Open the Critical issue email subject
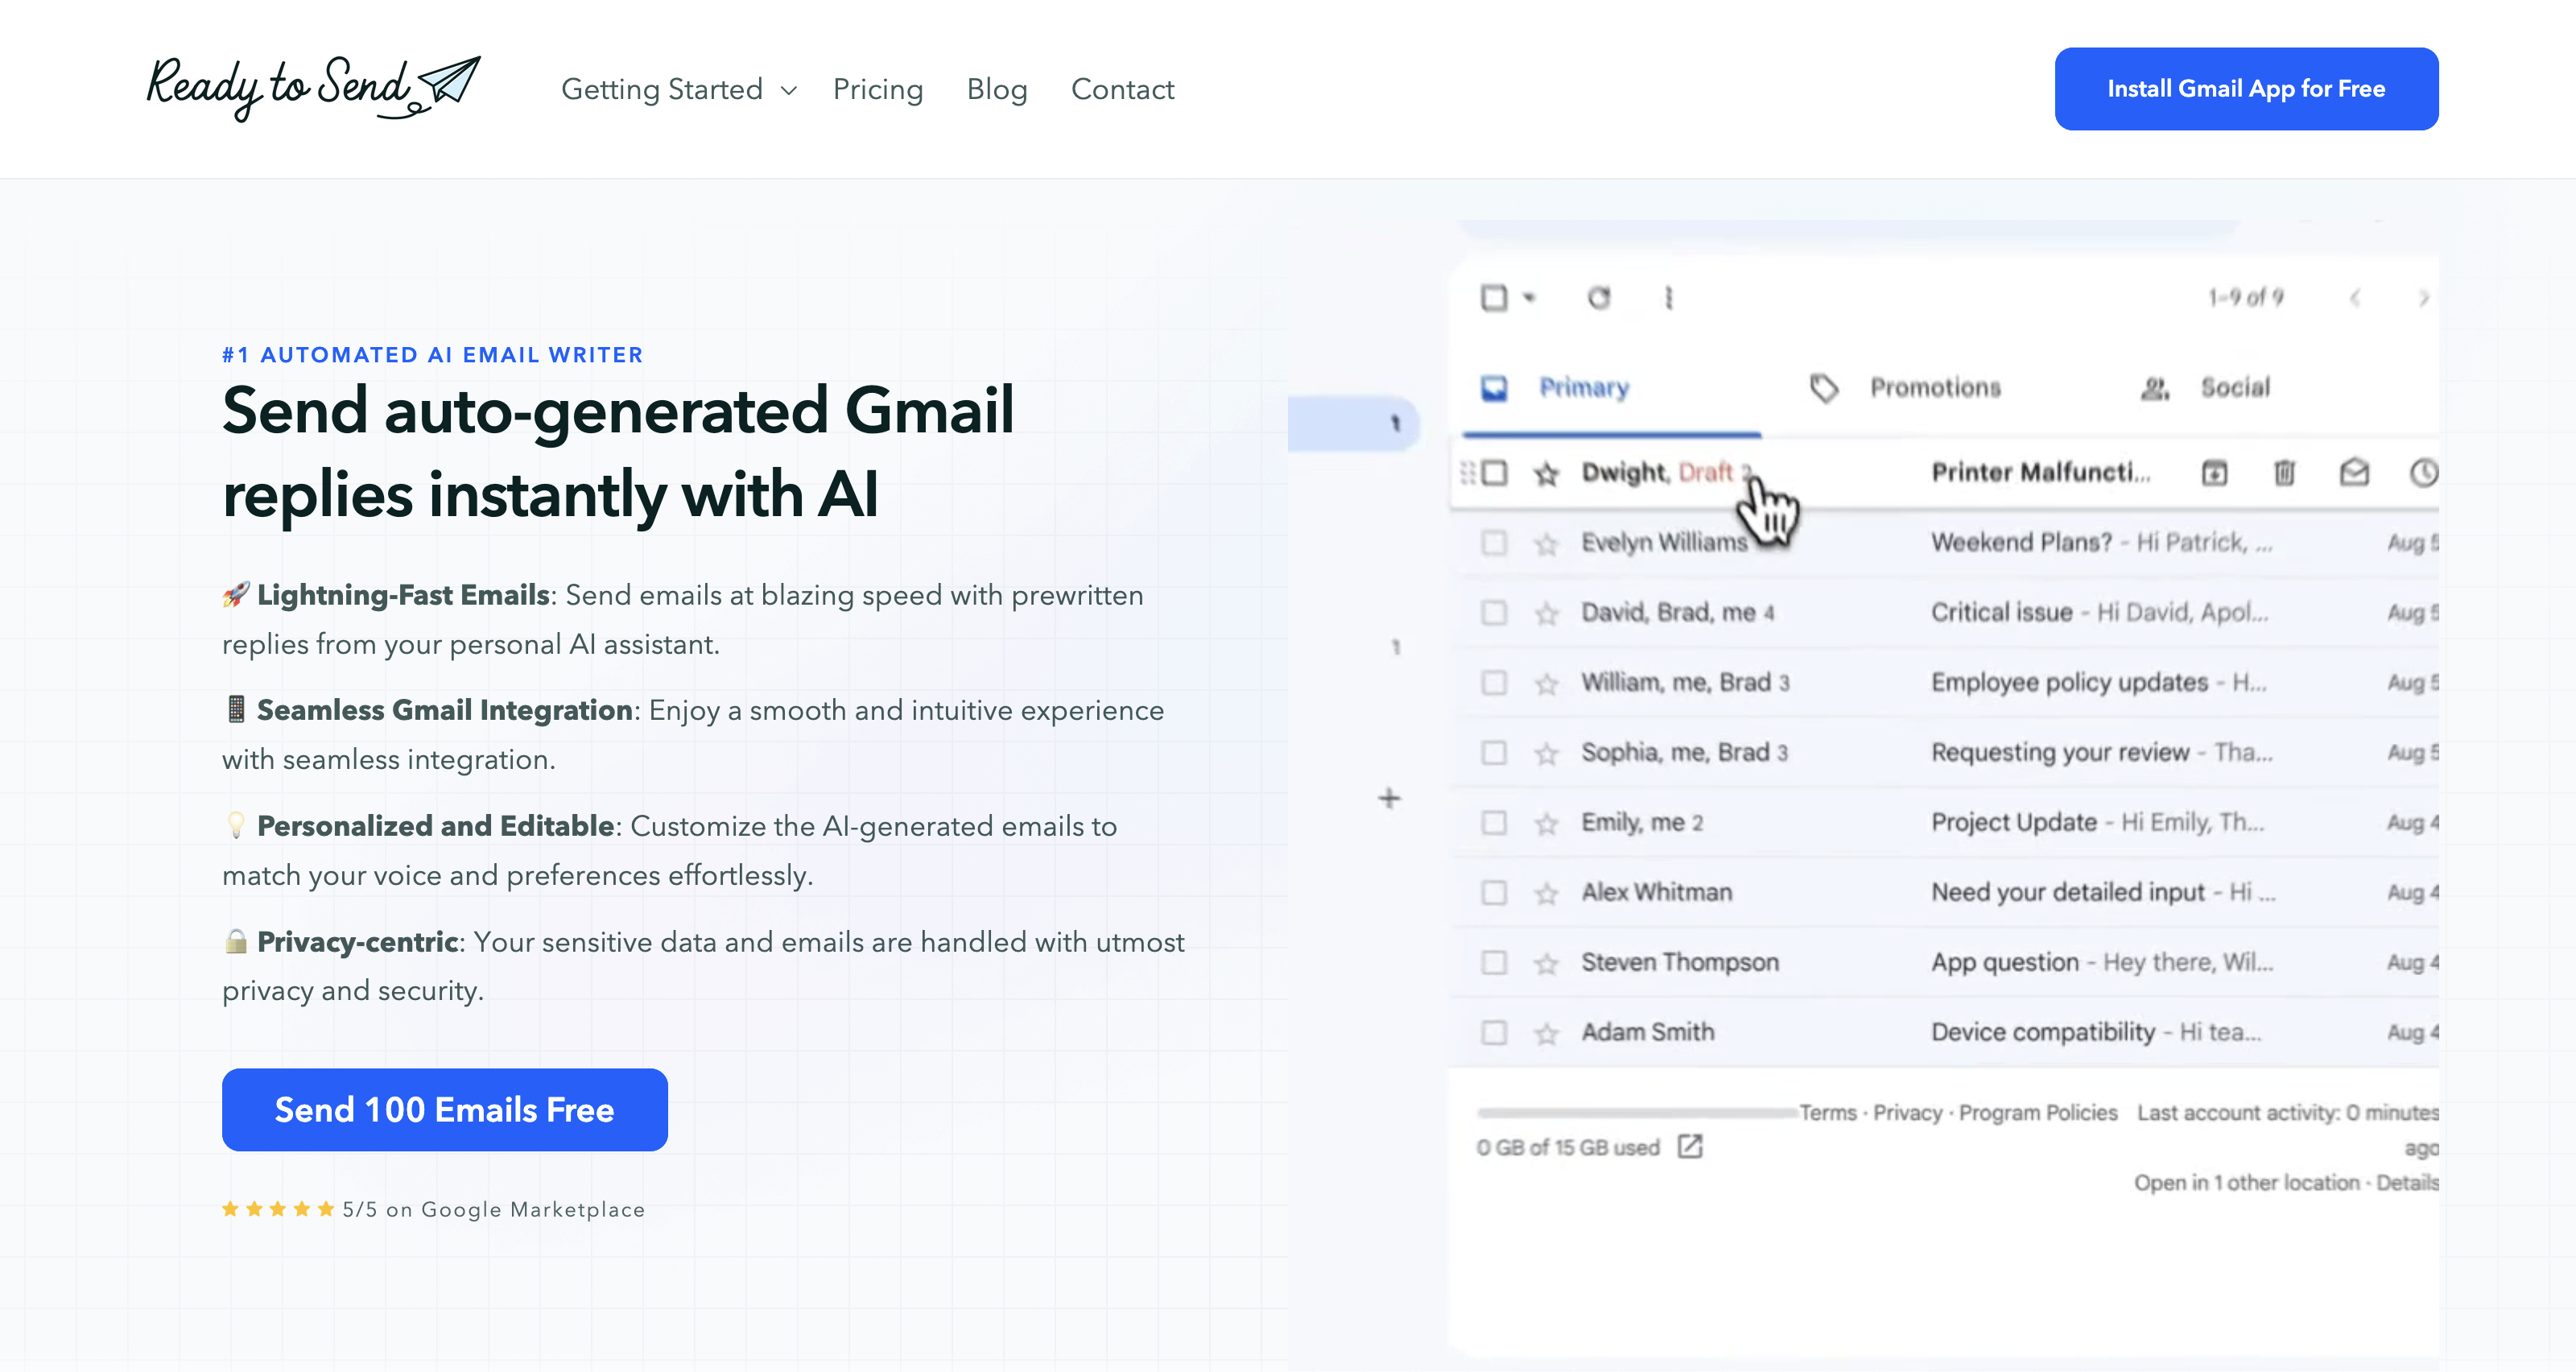This screenshot has width=2576, height=1372. pyautogui.click(x=2002, y=612)
